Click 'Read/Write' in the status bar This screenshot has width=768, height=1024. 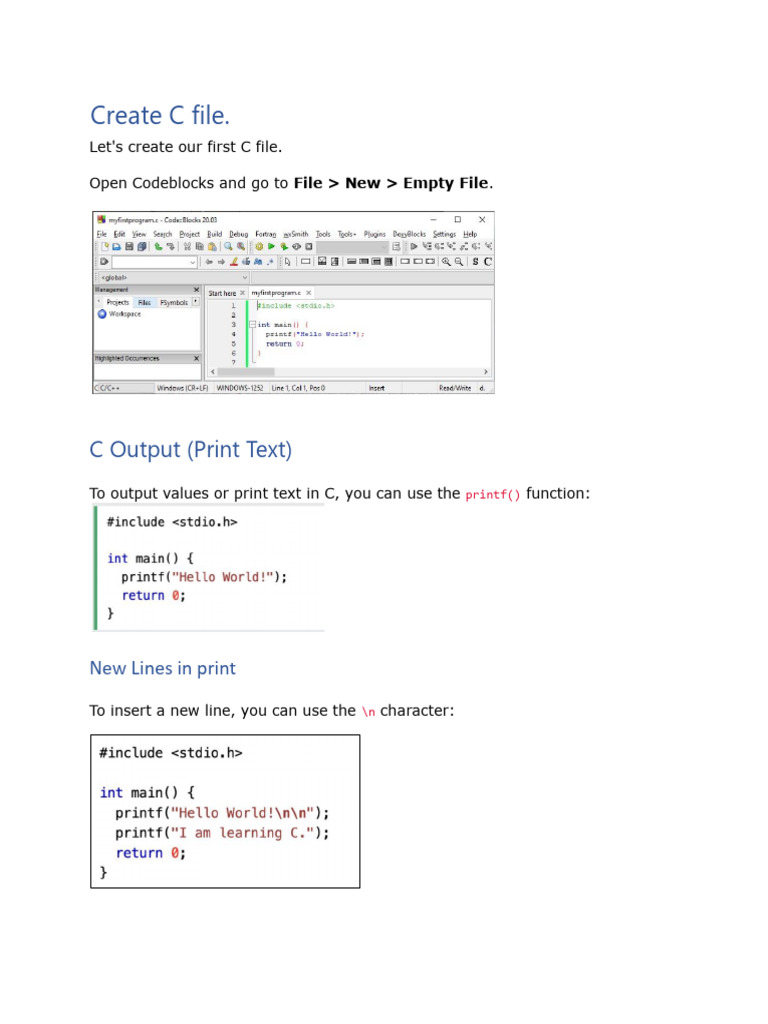tap(455, 388)
